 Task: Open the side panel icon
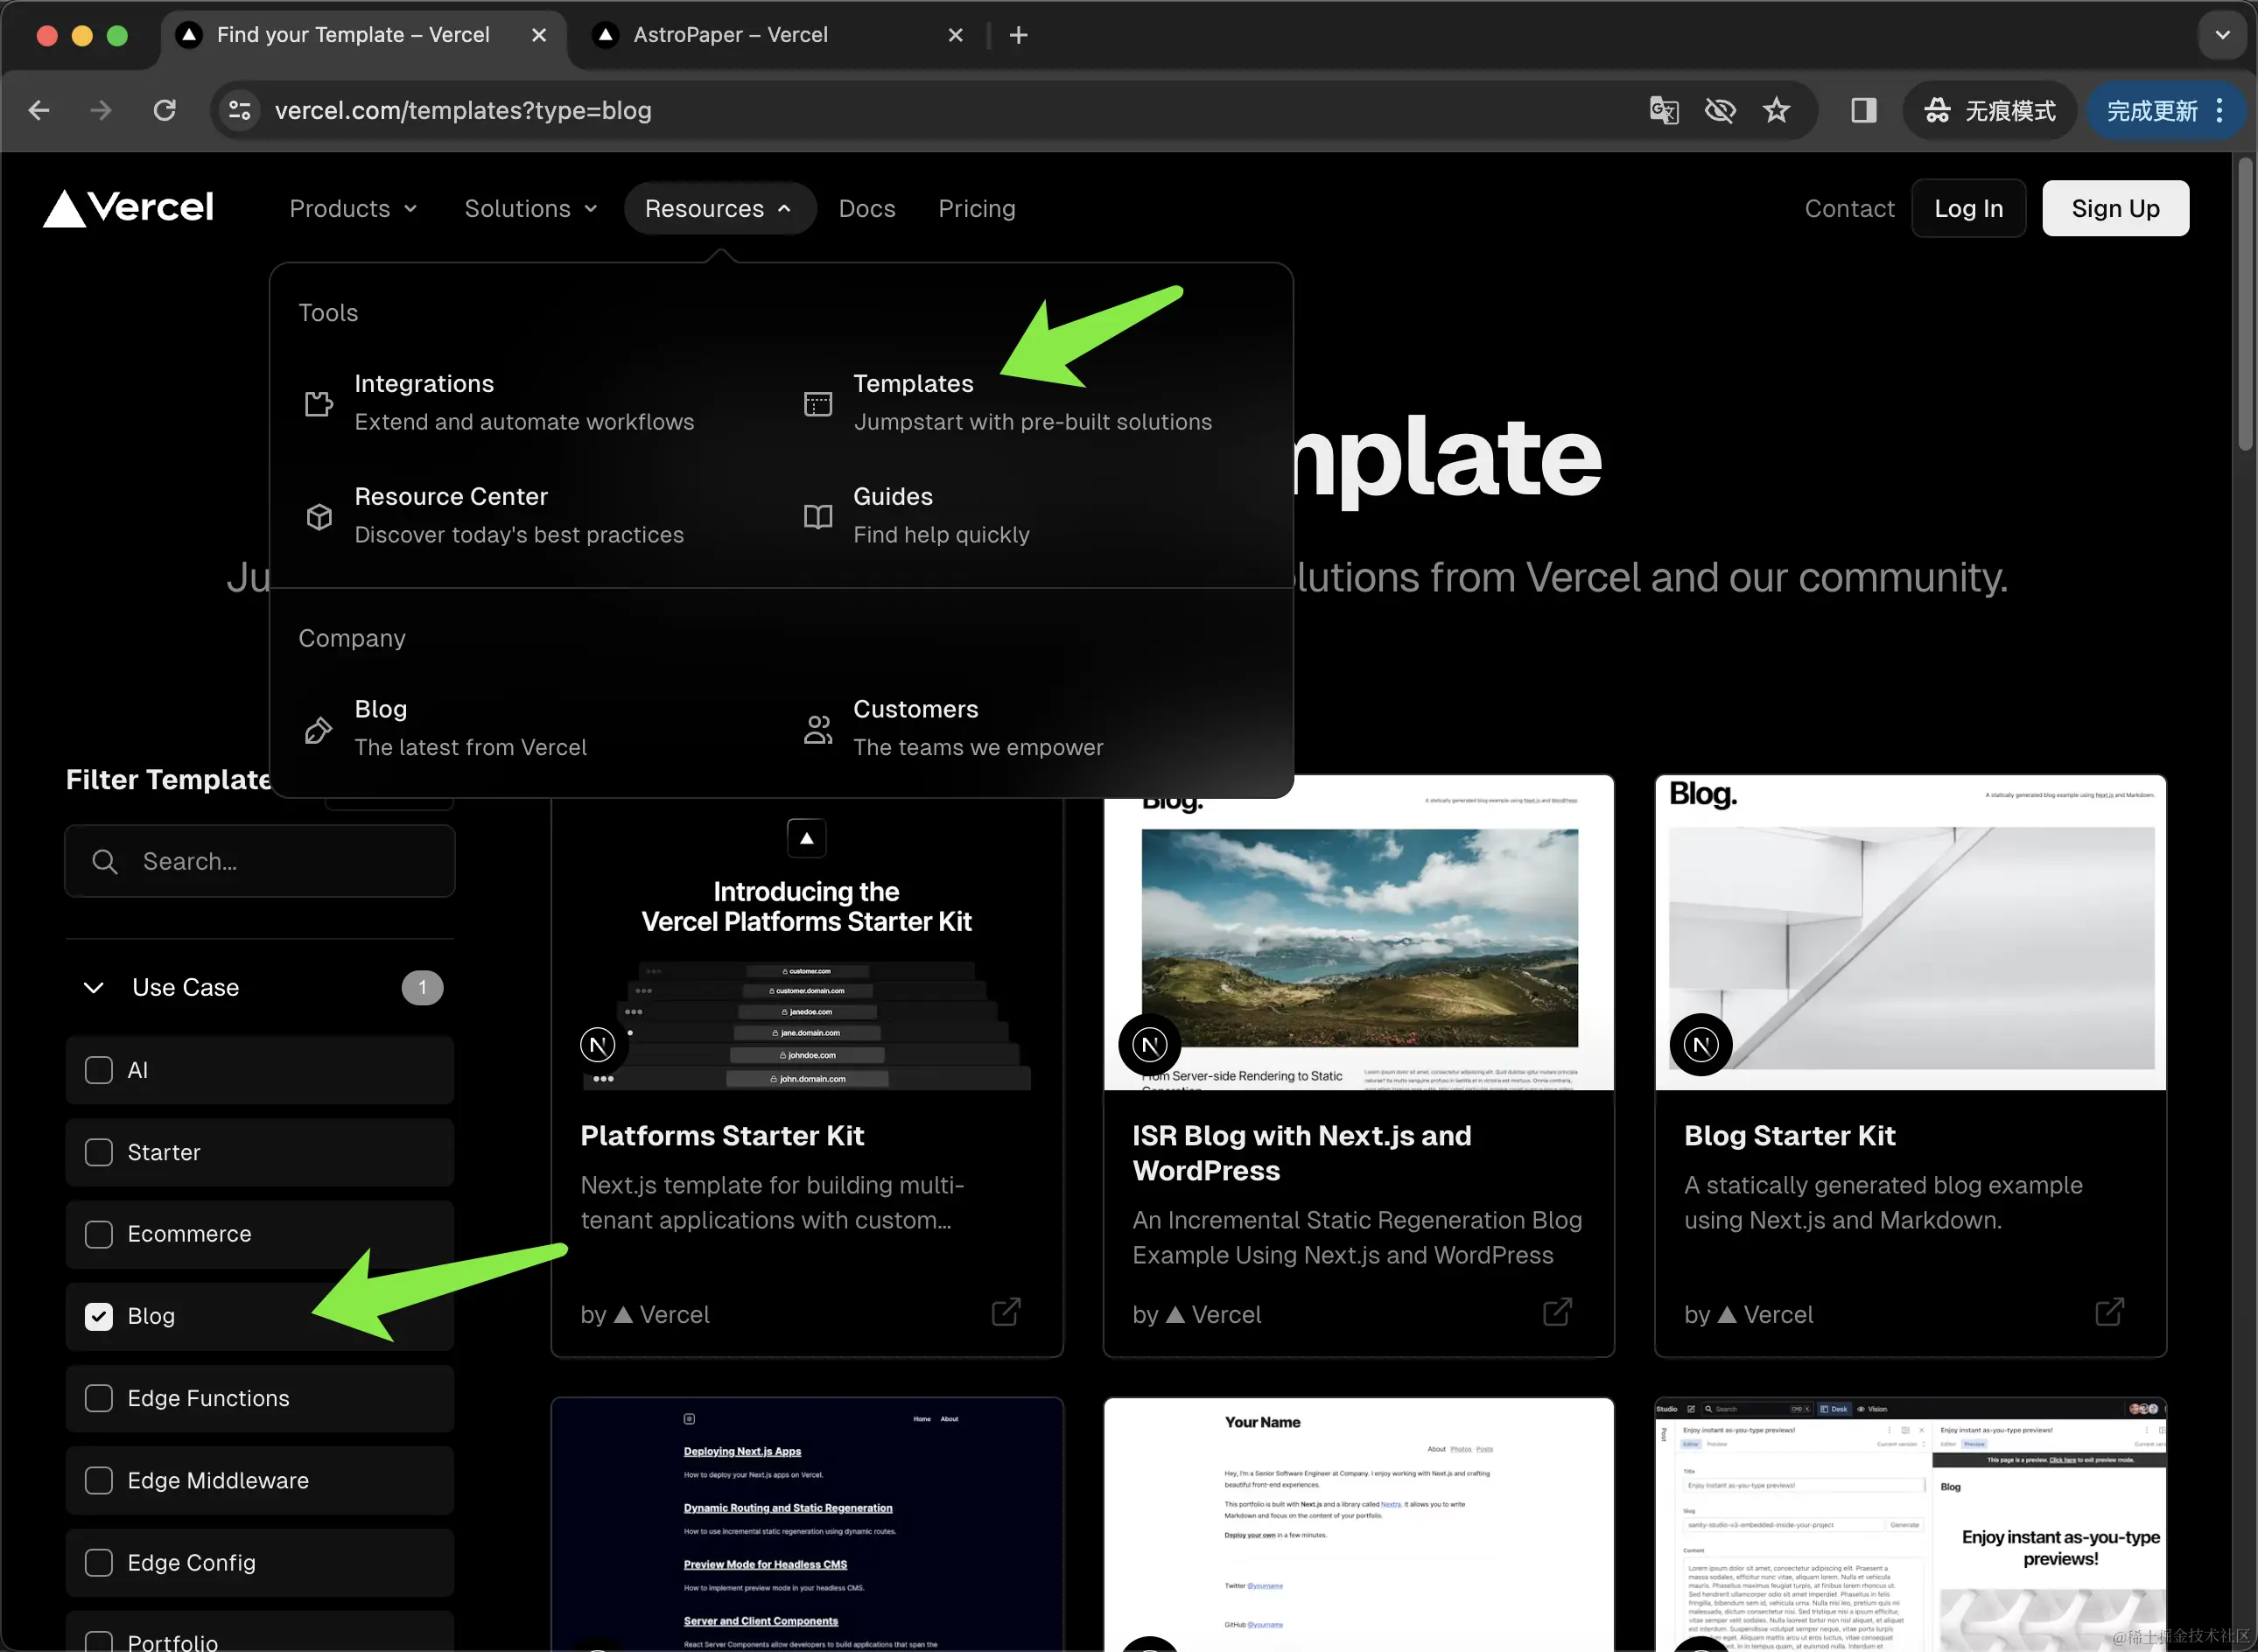pos(1864,110)
